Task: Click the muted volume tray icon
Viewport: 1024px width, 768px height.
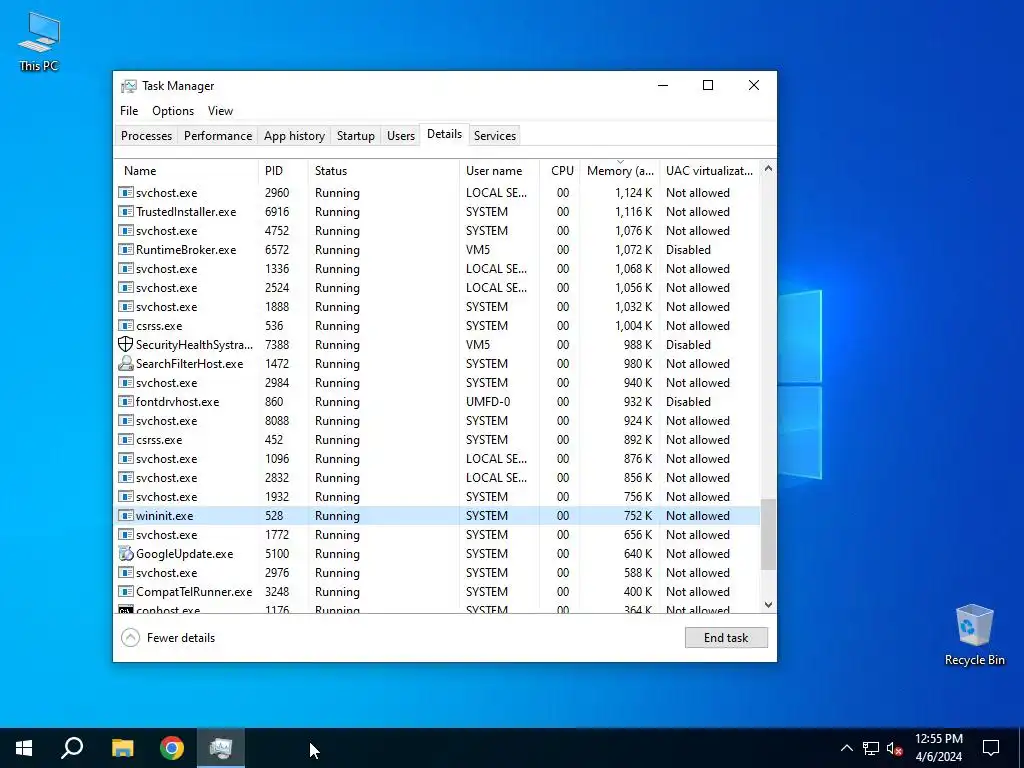Action: pos(894,748)
